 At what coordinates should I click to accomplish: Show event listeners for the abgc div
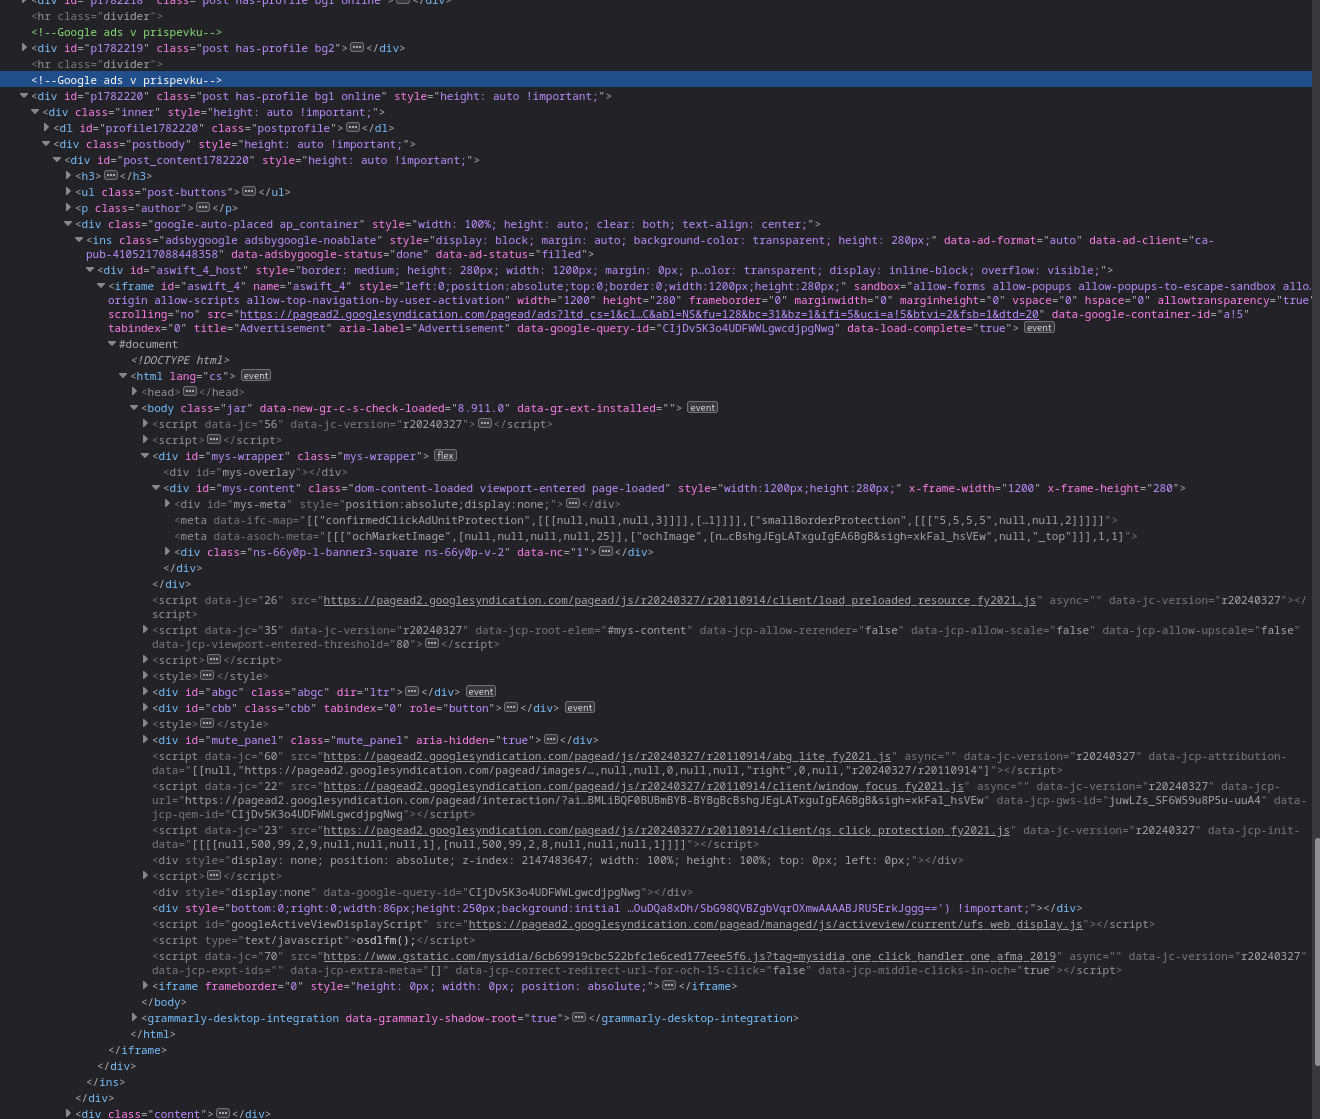481,692
